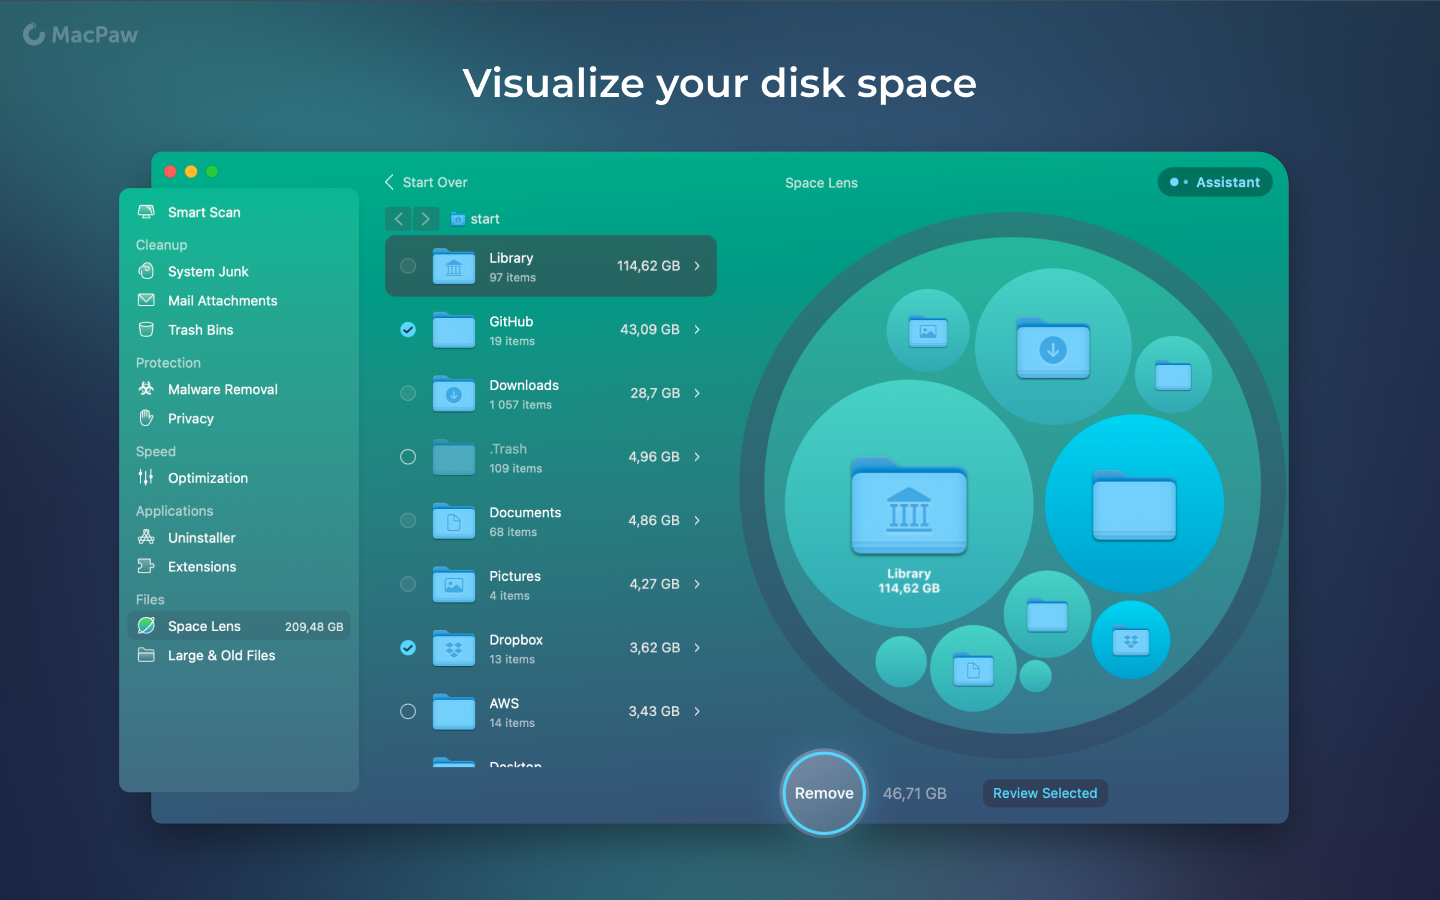Click Review Selected button
The image size is (1440, 900).
point(1045,793)
